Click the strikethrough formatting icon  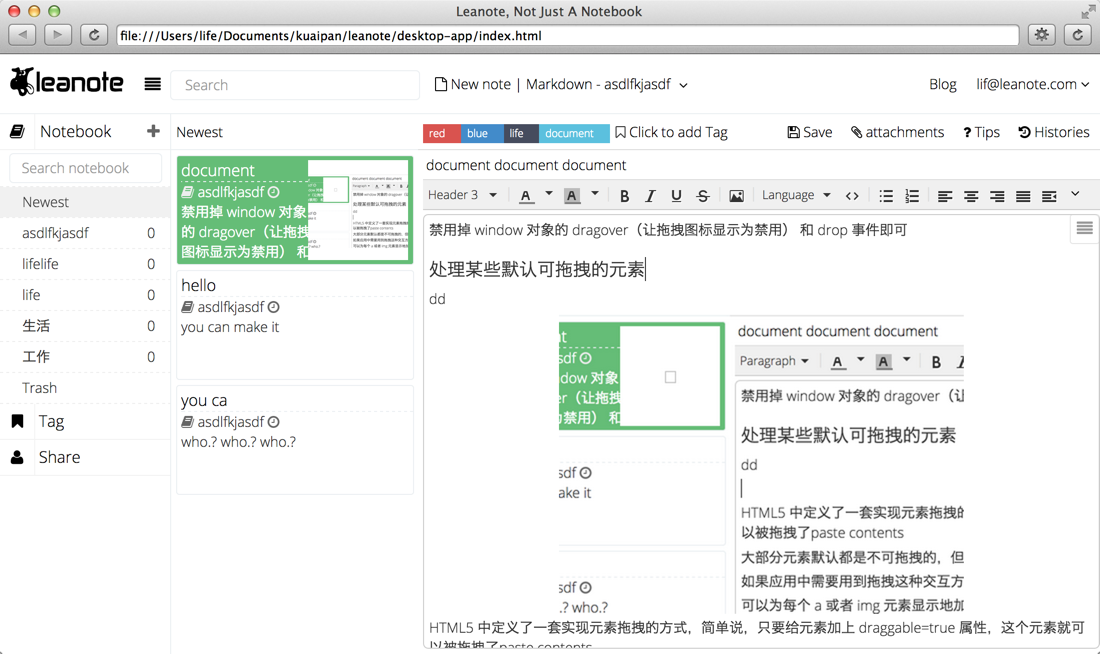pos(702,196)
